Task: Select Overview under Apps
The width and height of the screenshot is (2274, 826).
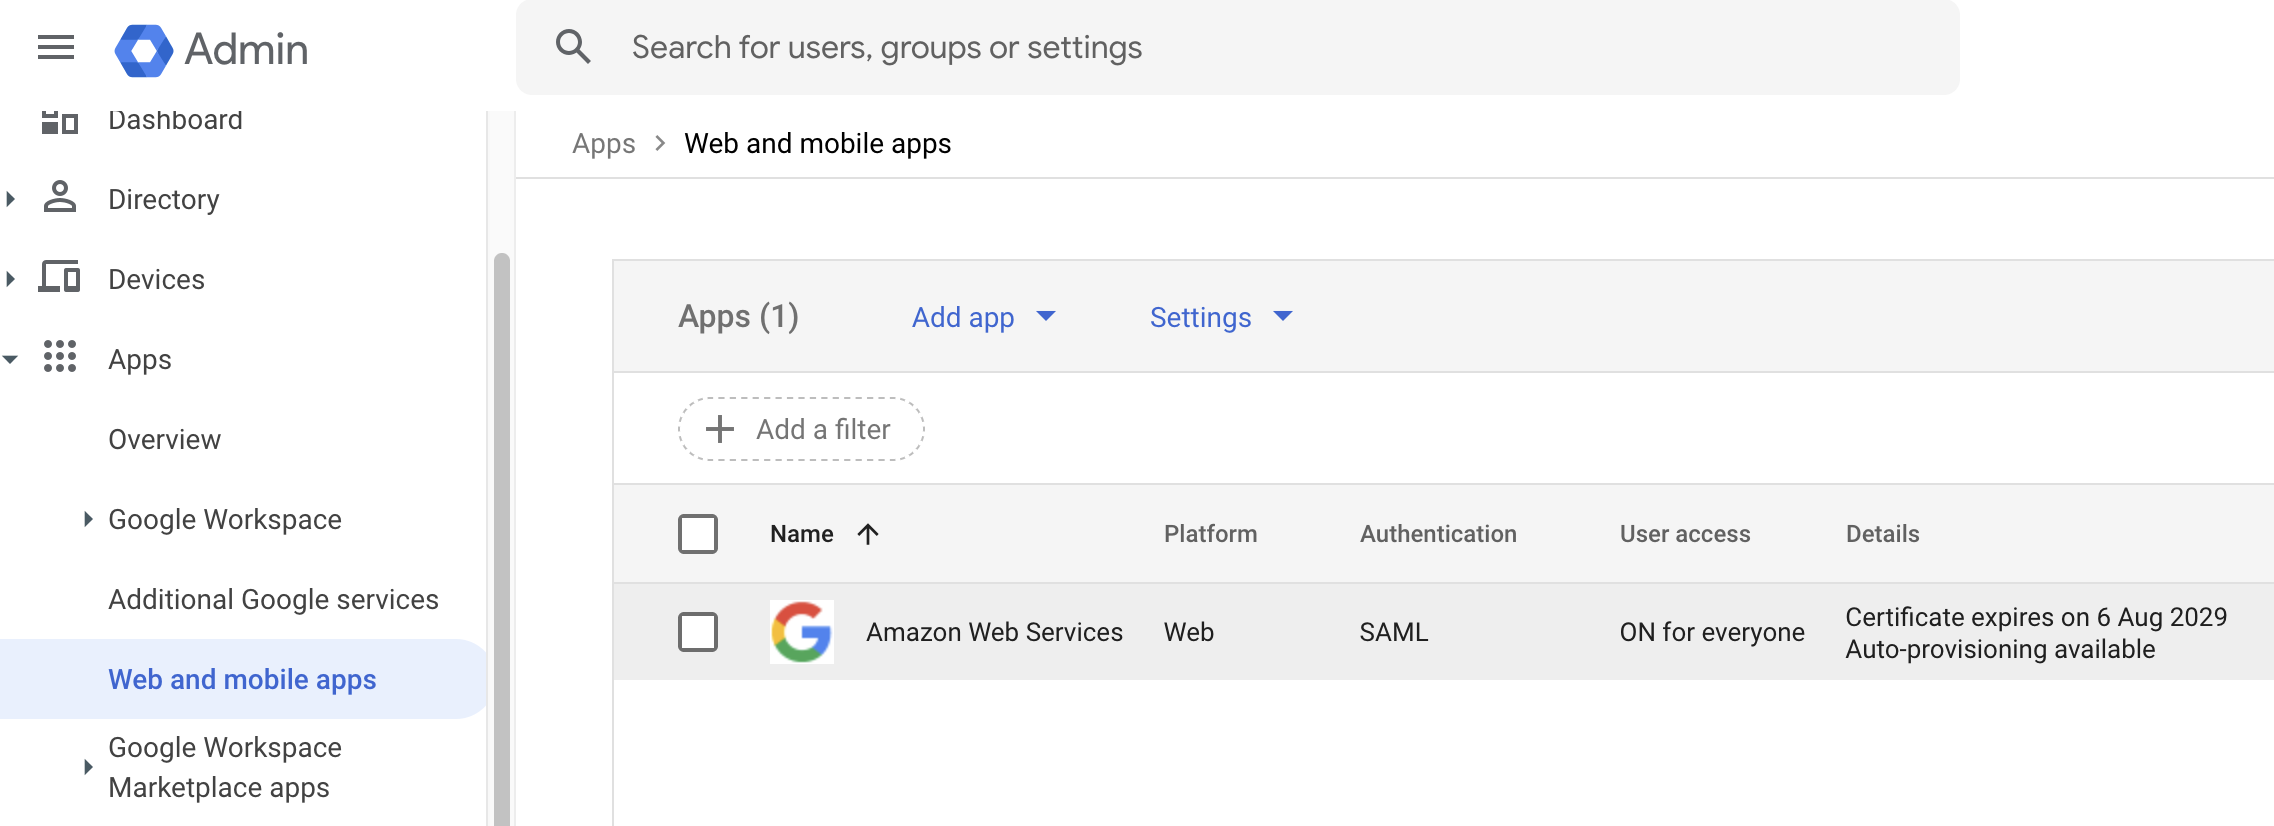Action: point(164,439)
